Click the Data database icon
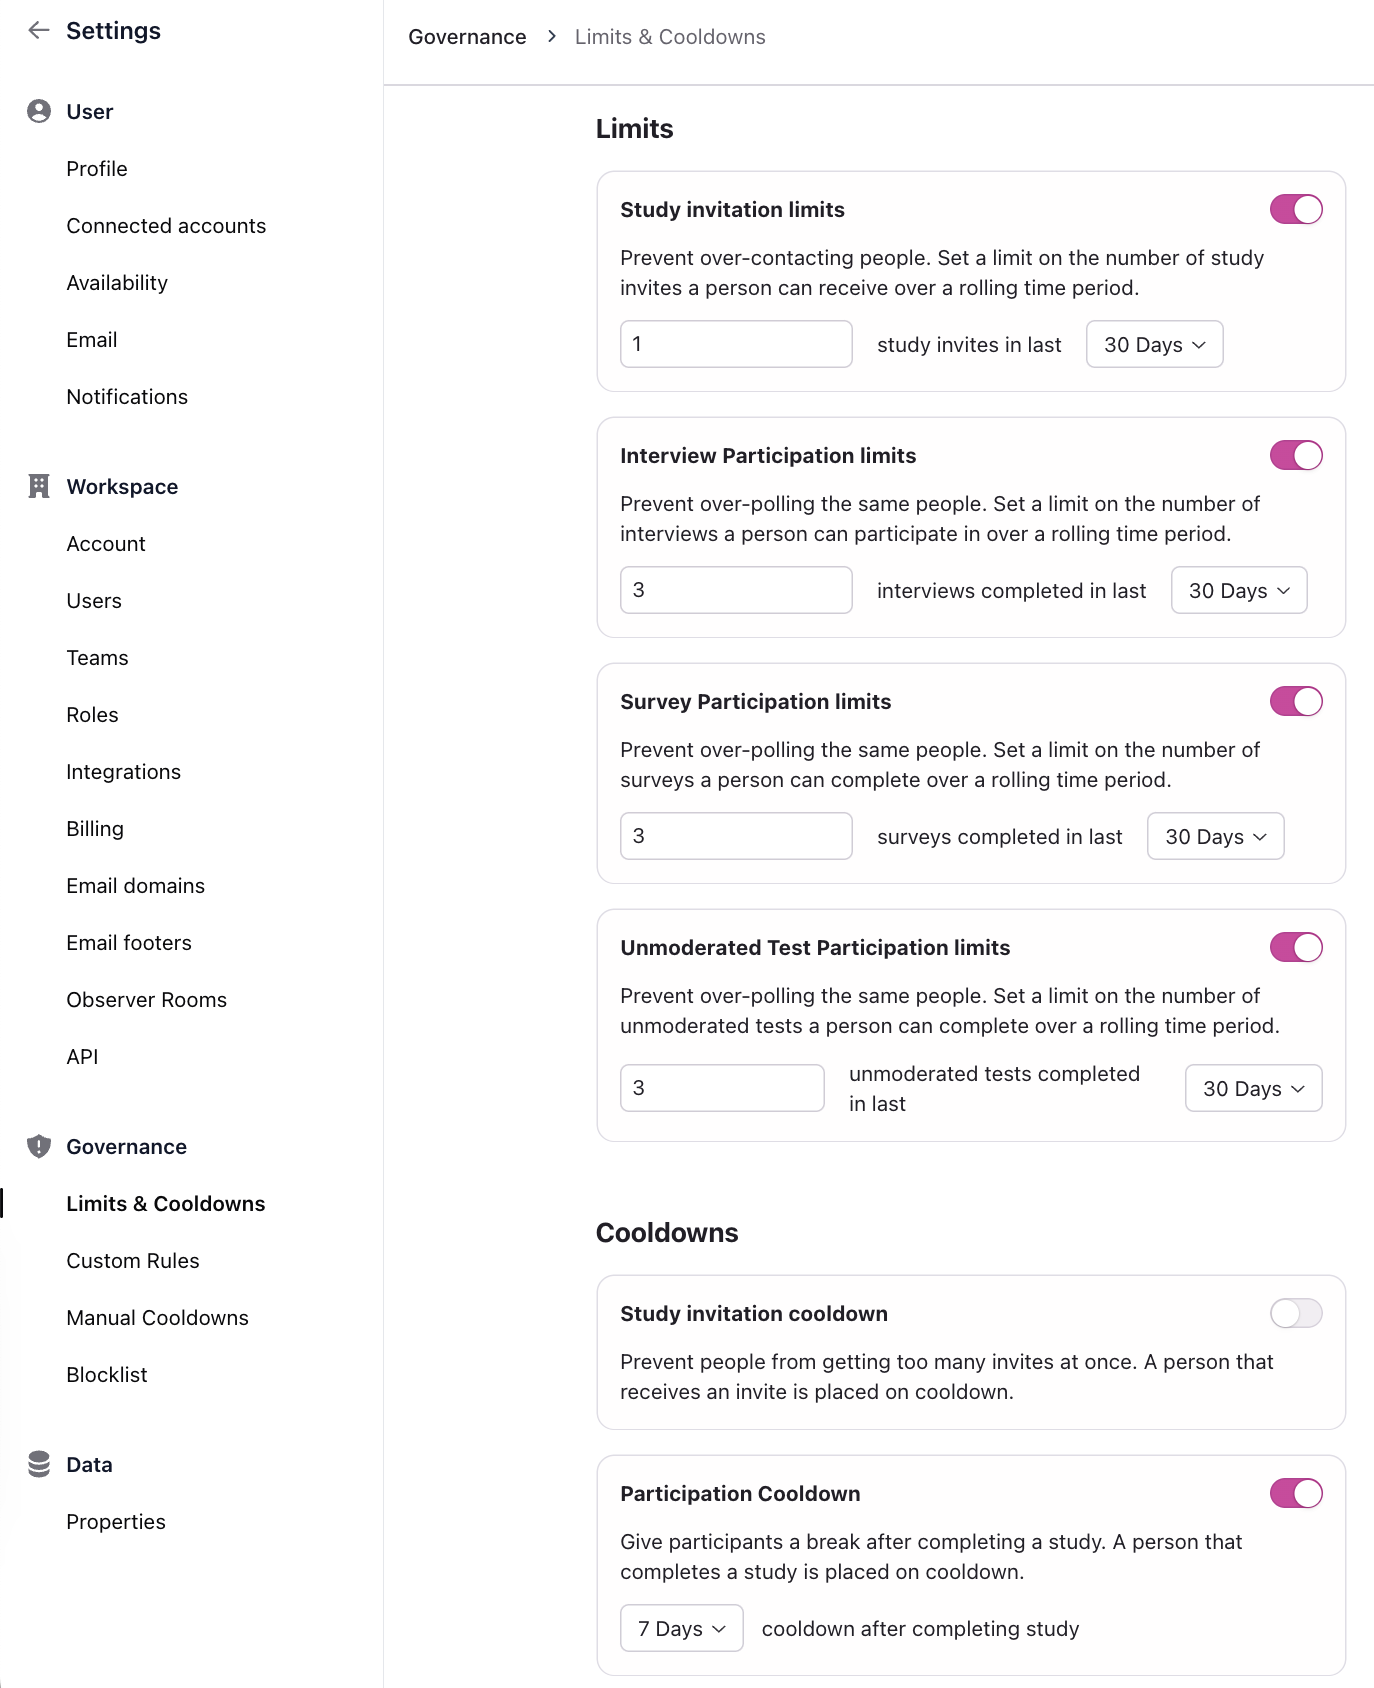This screenshot has width=1374, height=1688. point(39,1465)
